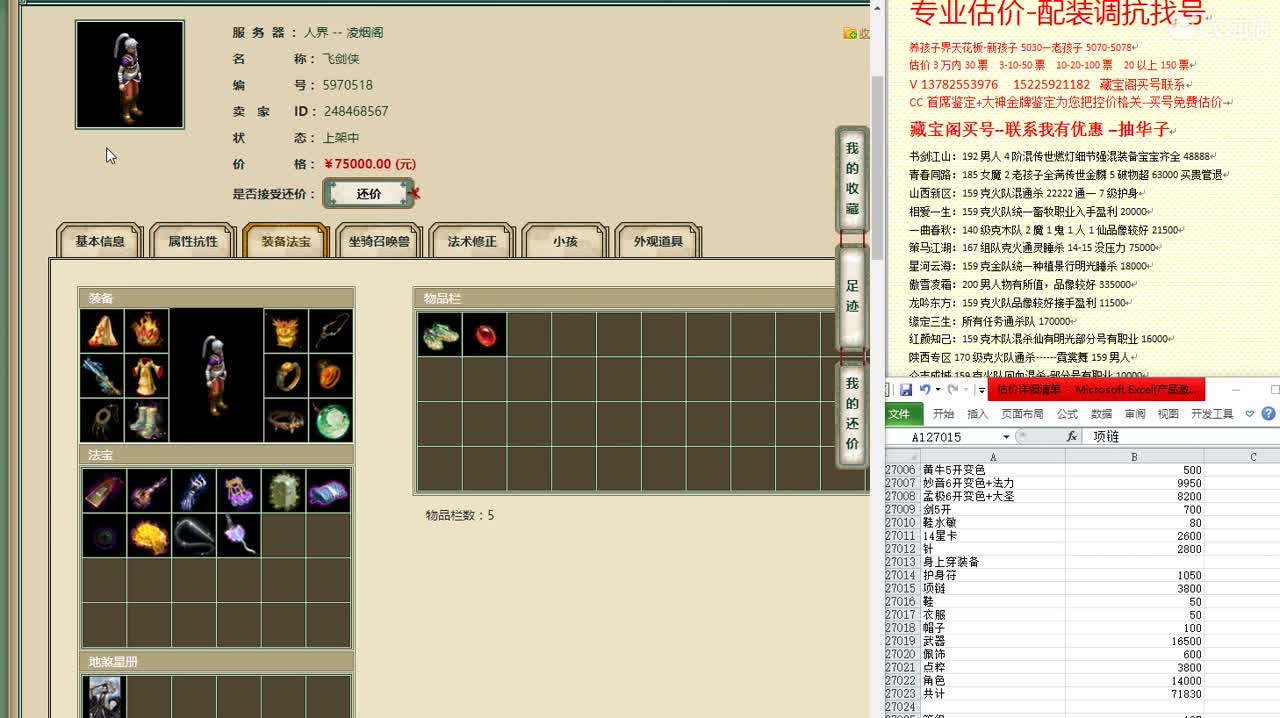
Task: Click the green dragon item in inventory
Action: pyautogui.click(x=440, y=334)
